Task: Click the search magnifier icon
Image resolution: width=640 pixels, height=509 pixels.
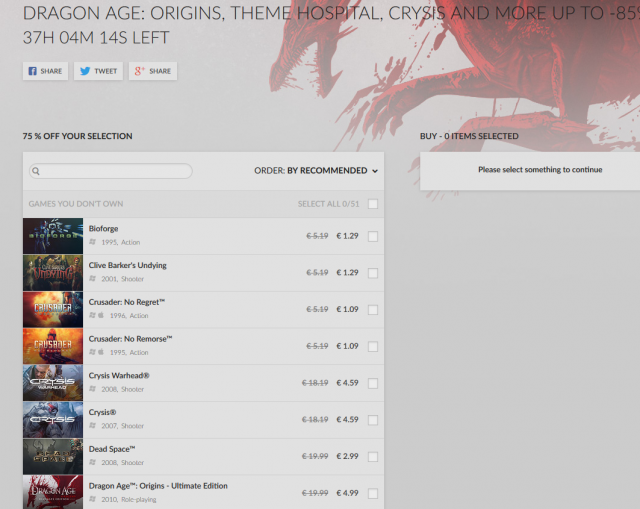Action: point(36,171)
